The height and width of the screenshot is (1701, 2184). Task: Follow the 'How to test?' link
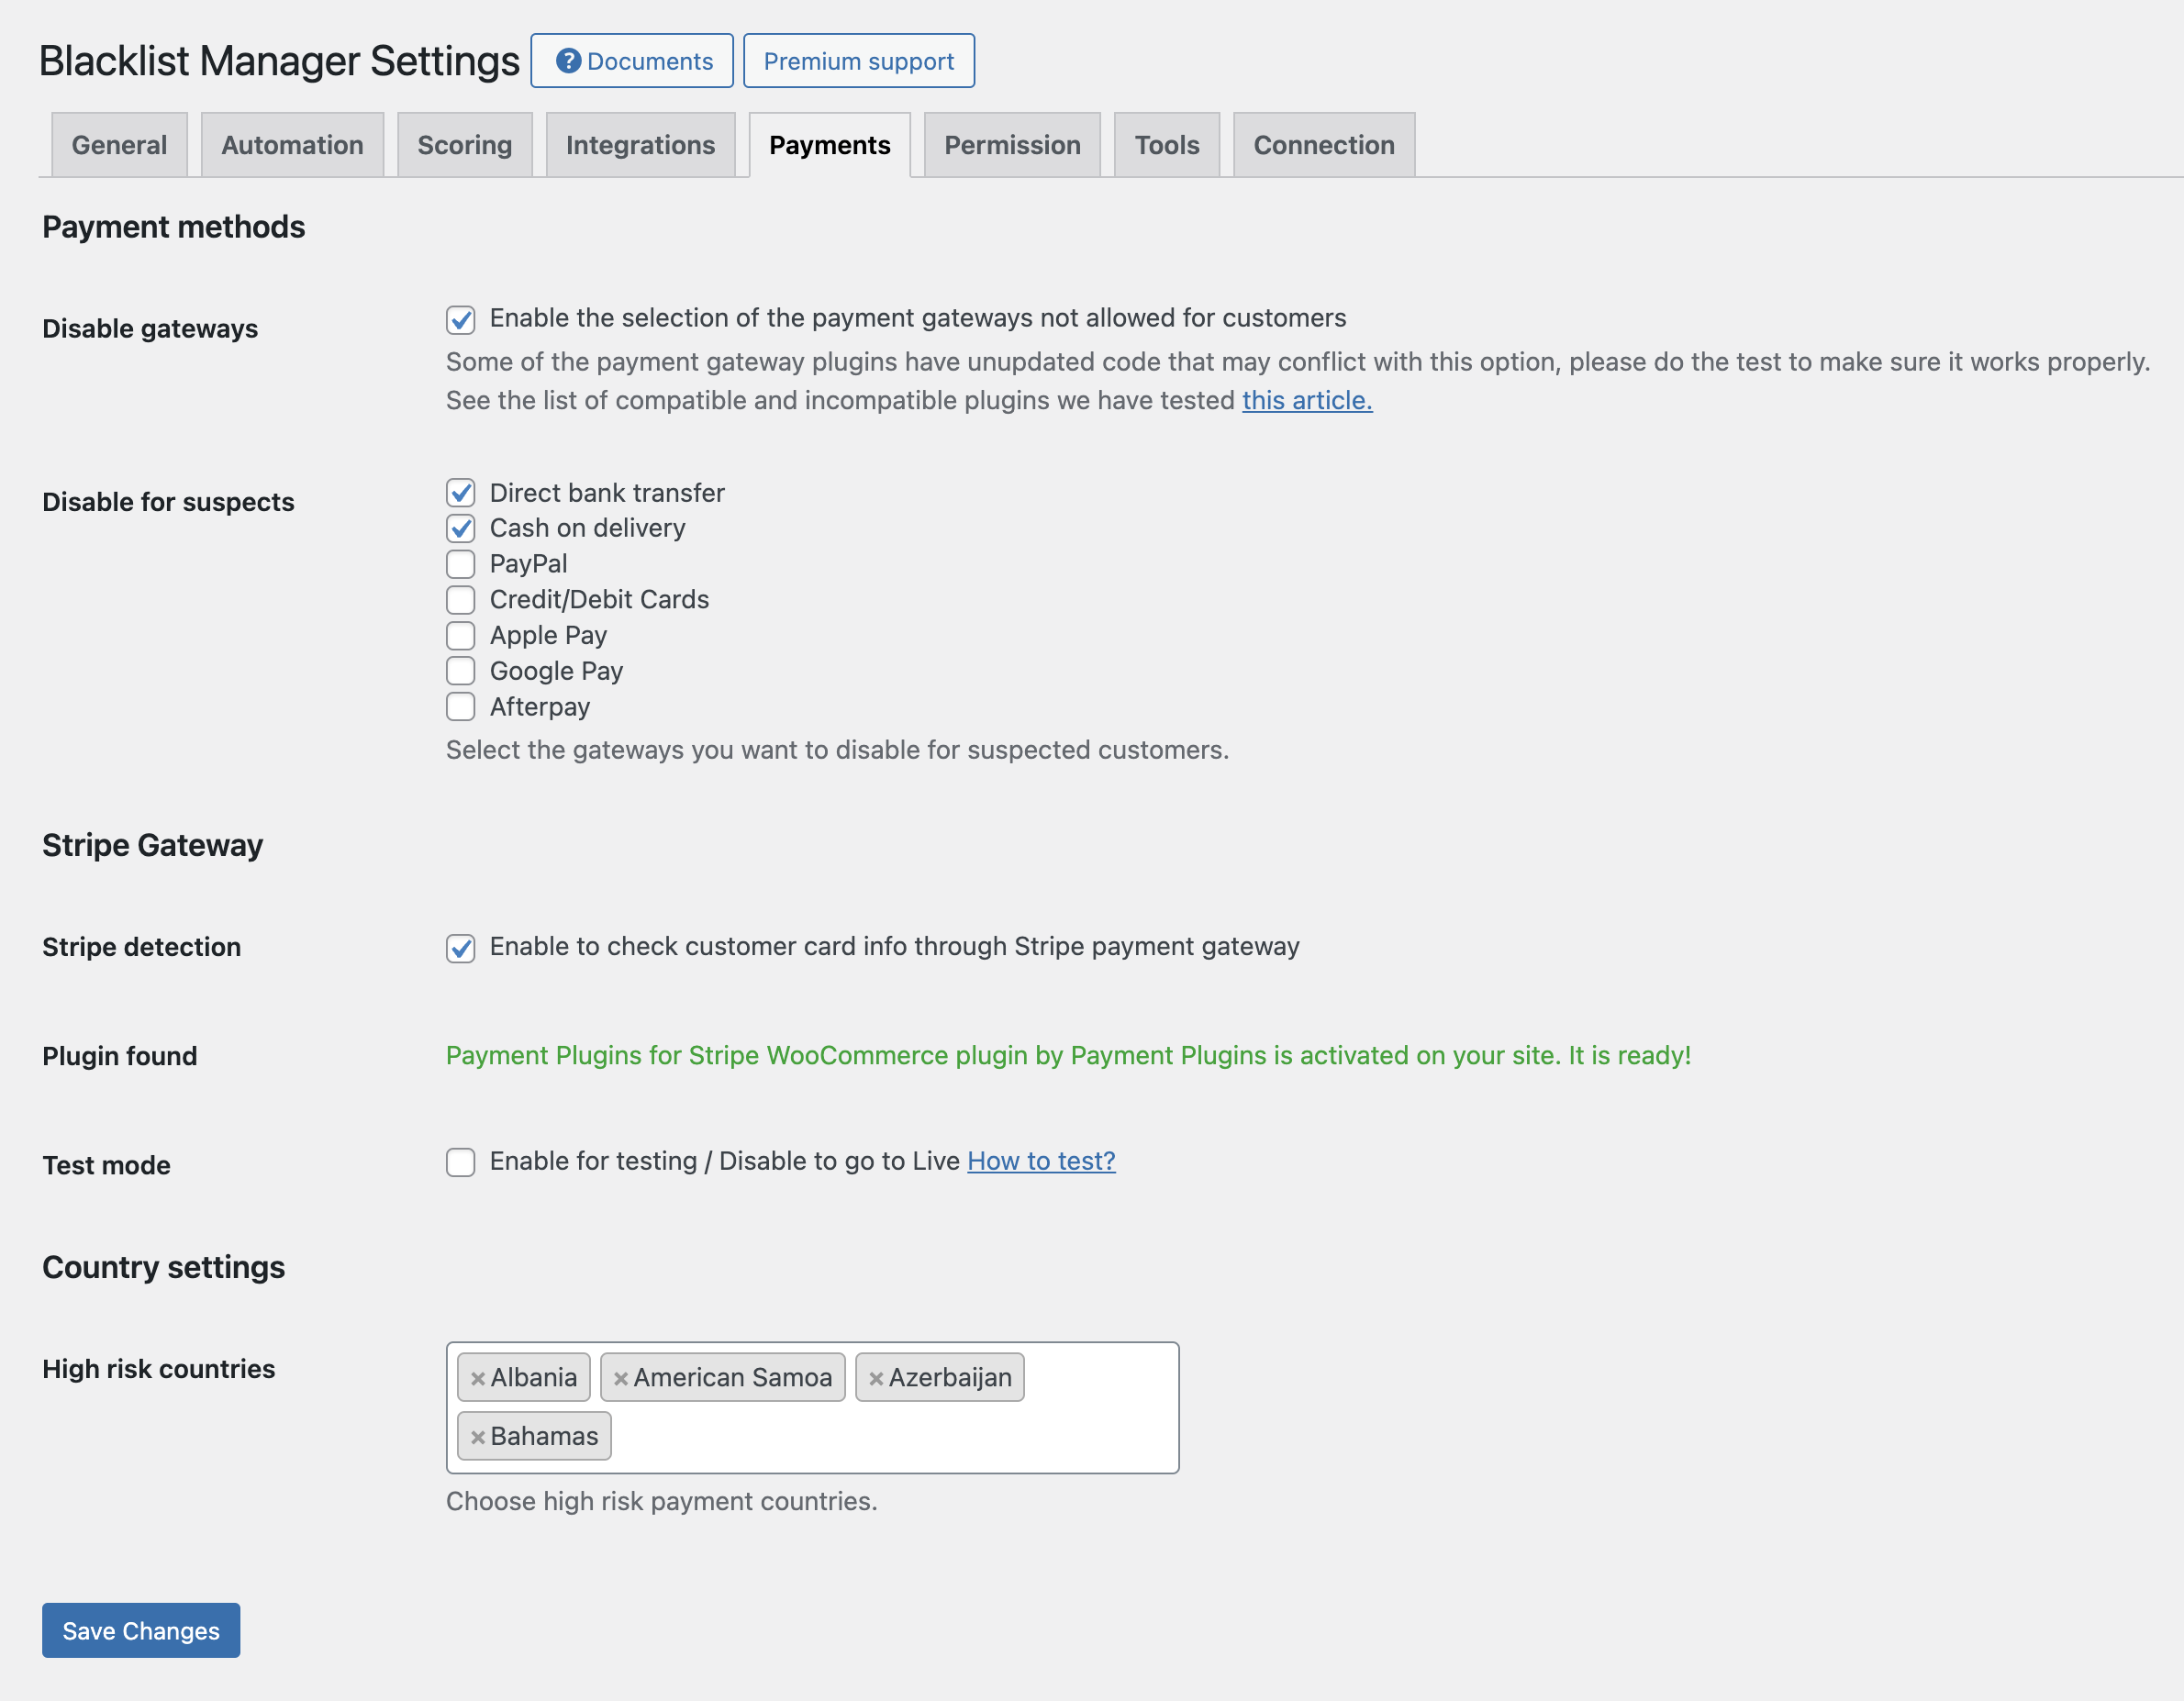pyautogui.click(x=1041, y=1161)
